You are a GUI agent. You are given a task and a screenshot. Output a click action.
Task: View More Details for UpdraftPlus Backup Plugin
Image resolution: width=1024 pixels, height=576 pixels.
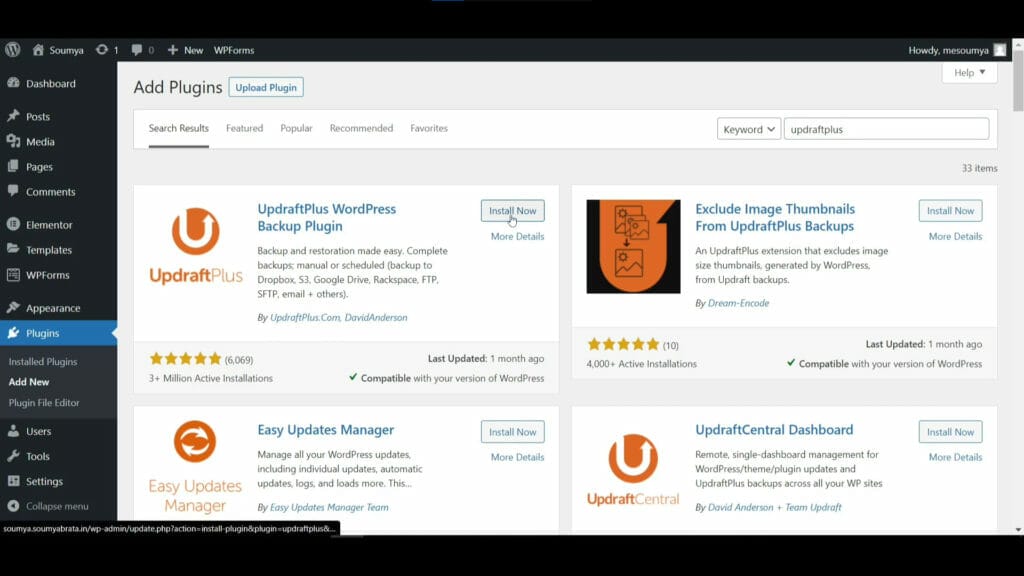click(x=517, y=236)
